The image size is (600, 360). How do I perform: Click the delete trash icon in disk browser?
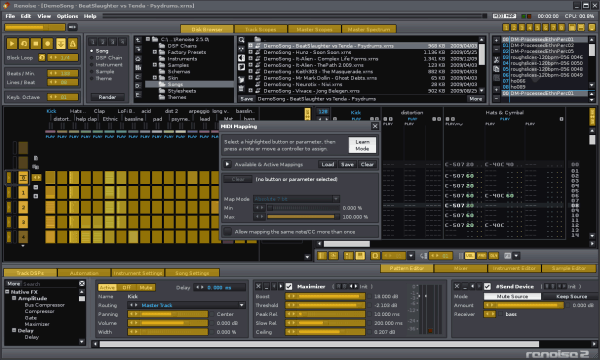241,88
